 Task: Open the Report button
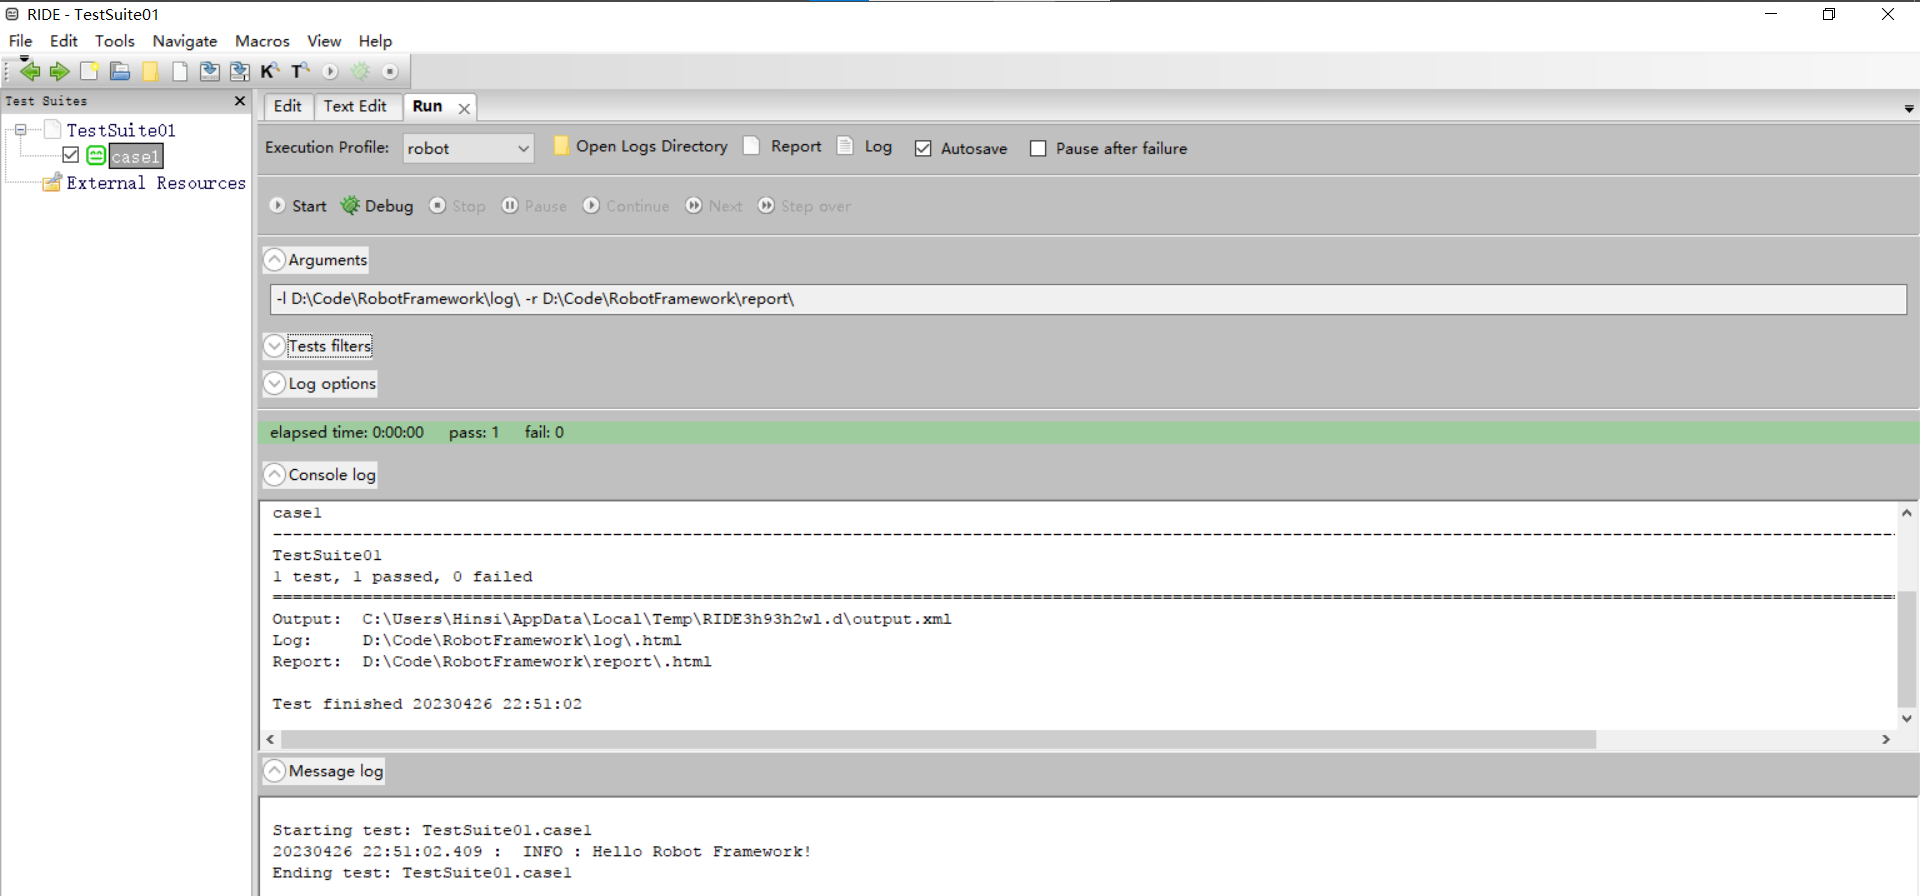pos(783,147)
